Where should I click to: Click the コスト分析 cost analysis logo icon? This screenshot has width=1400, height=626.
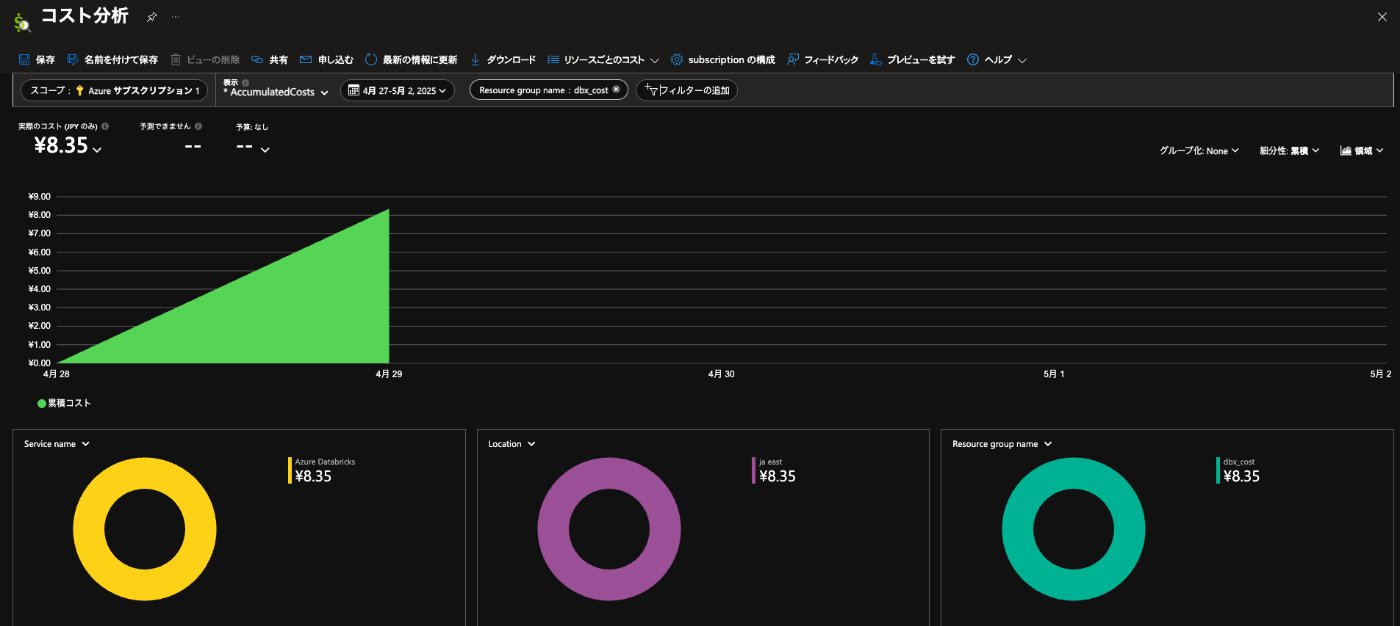point(21,20)
